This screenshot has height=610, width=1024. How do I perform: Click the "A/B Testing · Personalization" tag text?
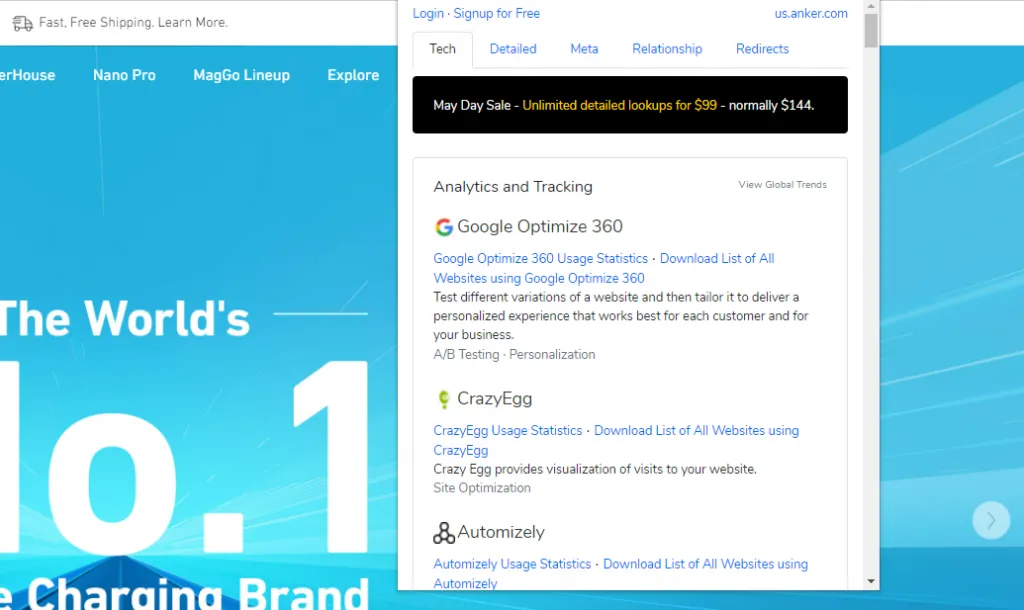[515, 355]
